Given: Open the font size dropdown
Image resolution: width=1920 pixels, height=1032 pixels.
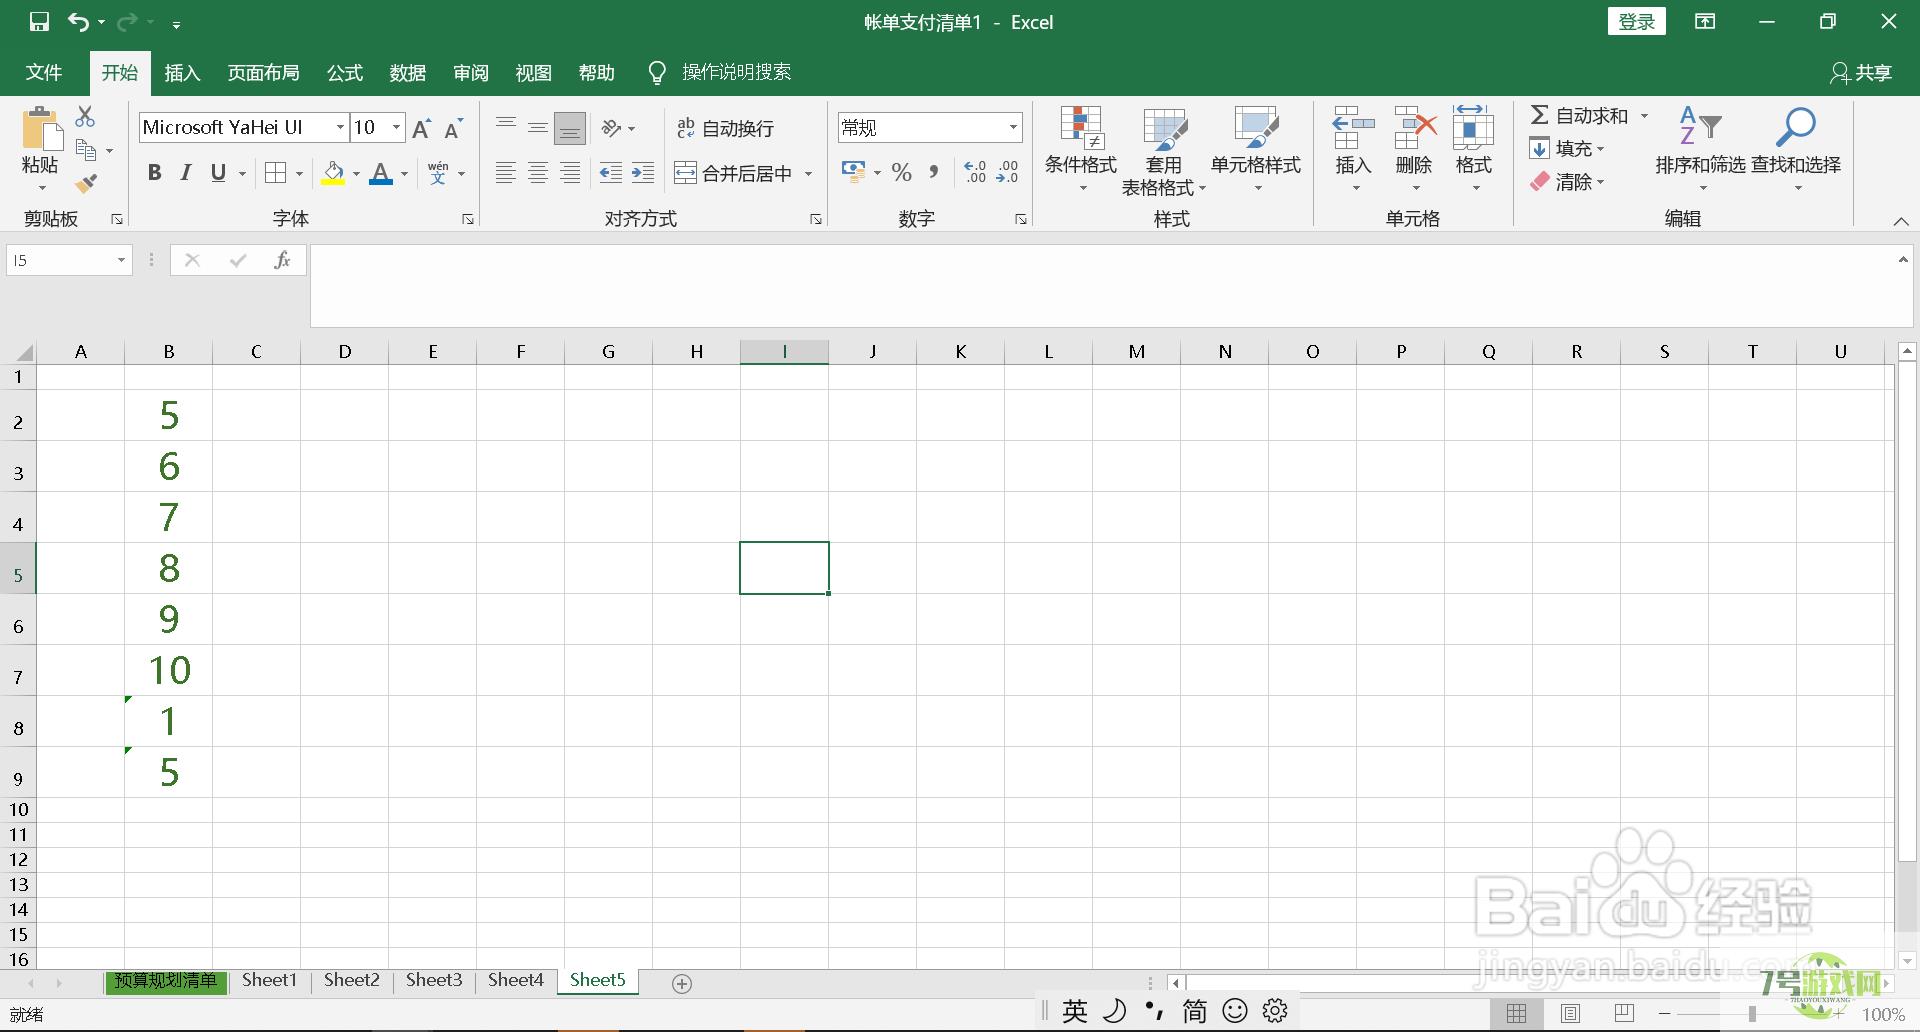Looking at the screenshot, I should click(397, 127).
